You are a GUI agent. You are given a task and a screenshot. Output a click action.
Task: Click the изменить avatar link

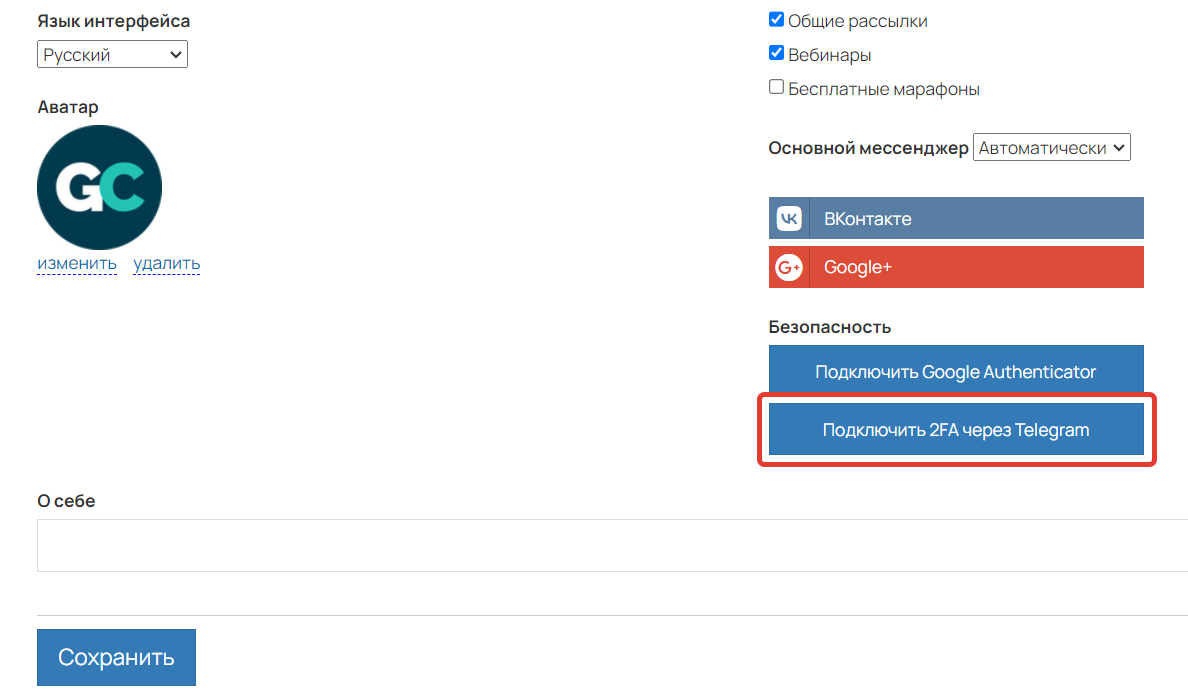[x=77, y=264]
